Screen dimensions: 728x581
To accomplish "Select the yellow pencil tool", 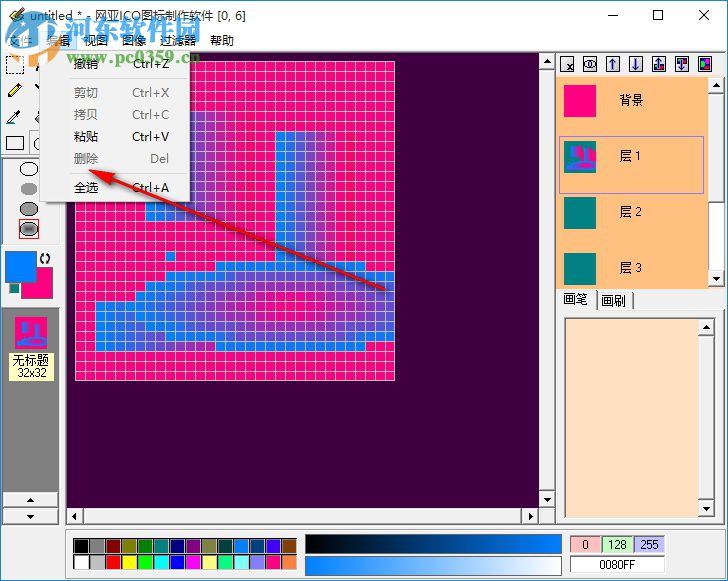I will [15, 90].
